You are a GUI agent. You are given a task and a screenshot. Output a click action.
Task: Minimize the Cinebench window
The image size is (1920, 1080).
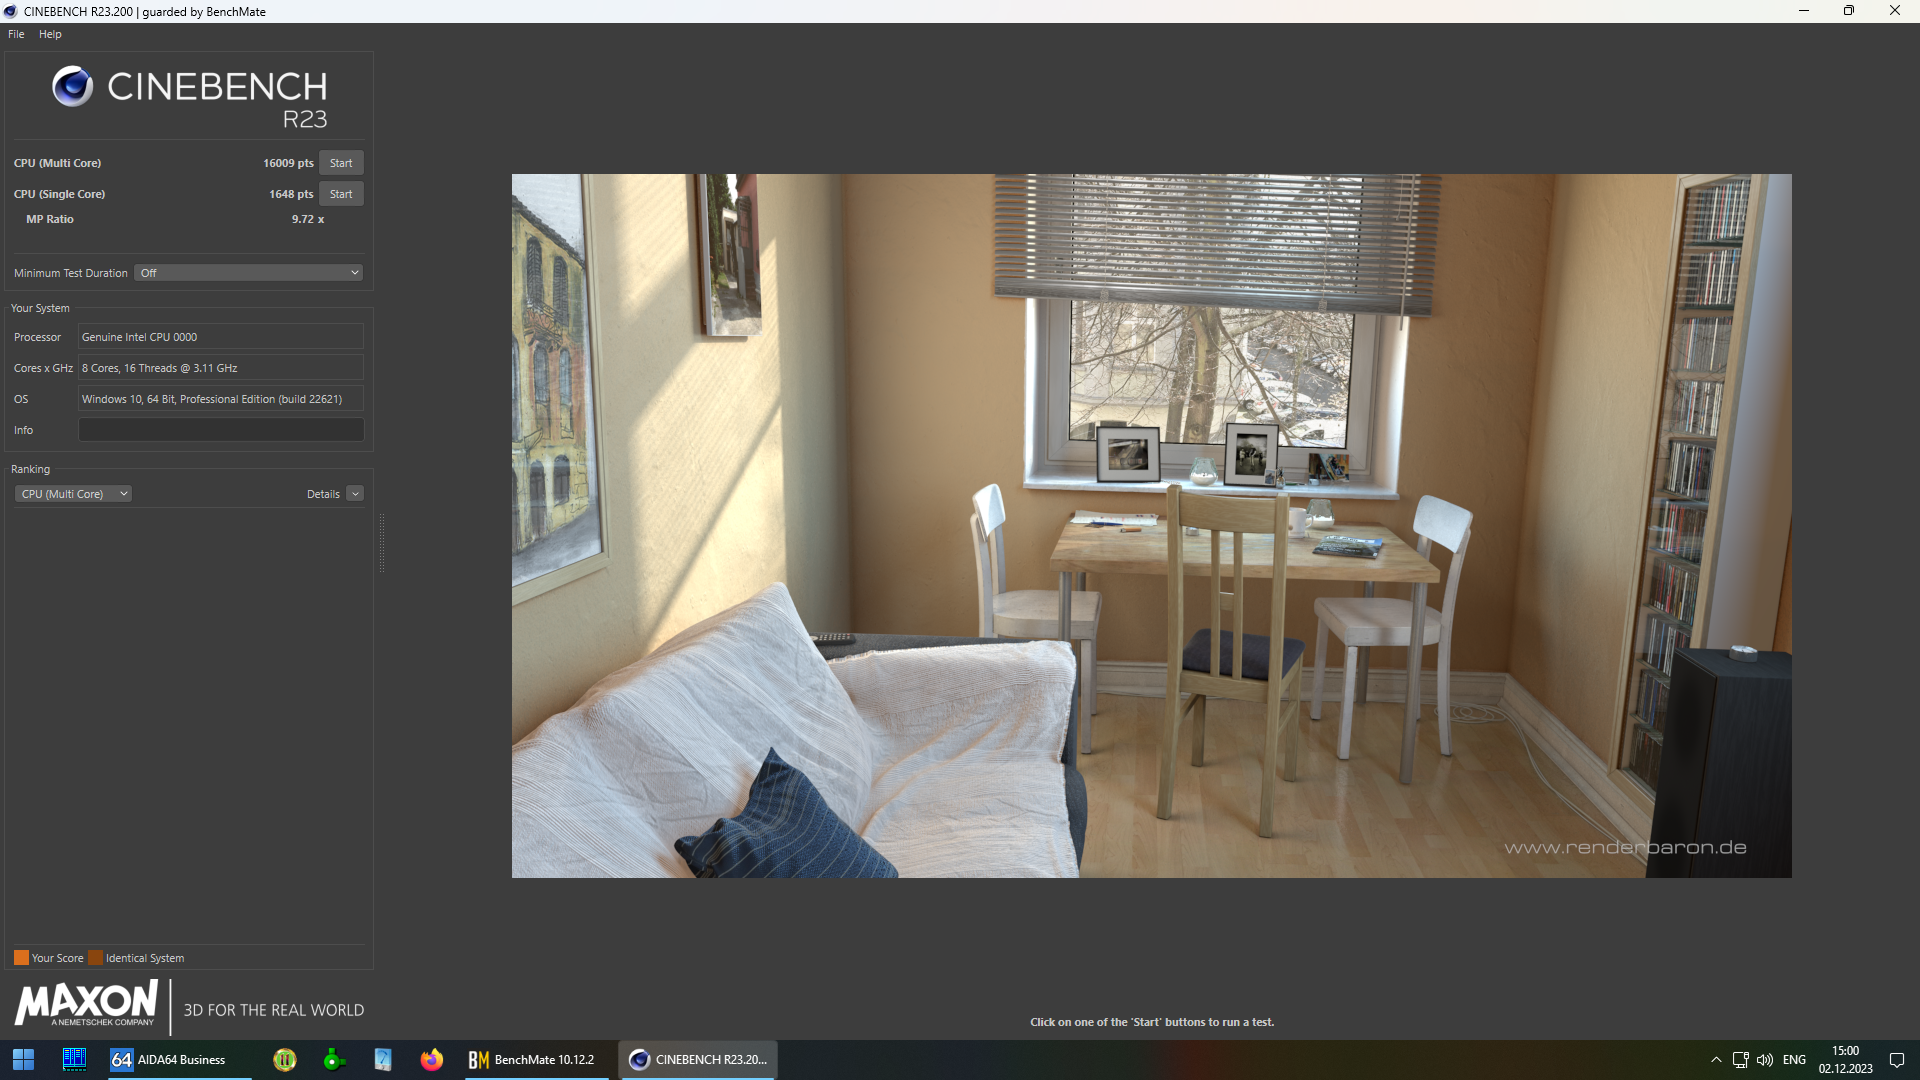click(x=1804, y=11)
